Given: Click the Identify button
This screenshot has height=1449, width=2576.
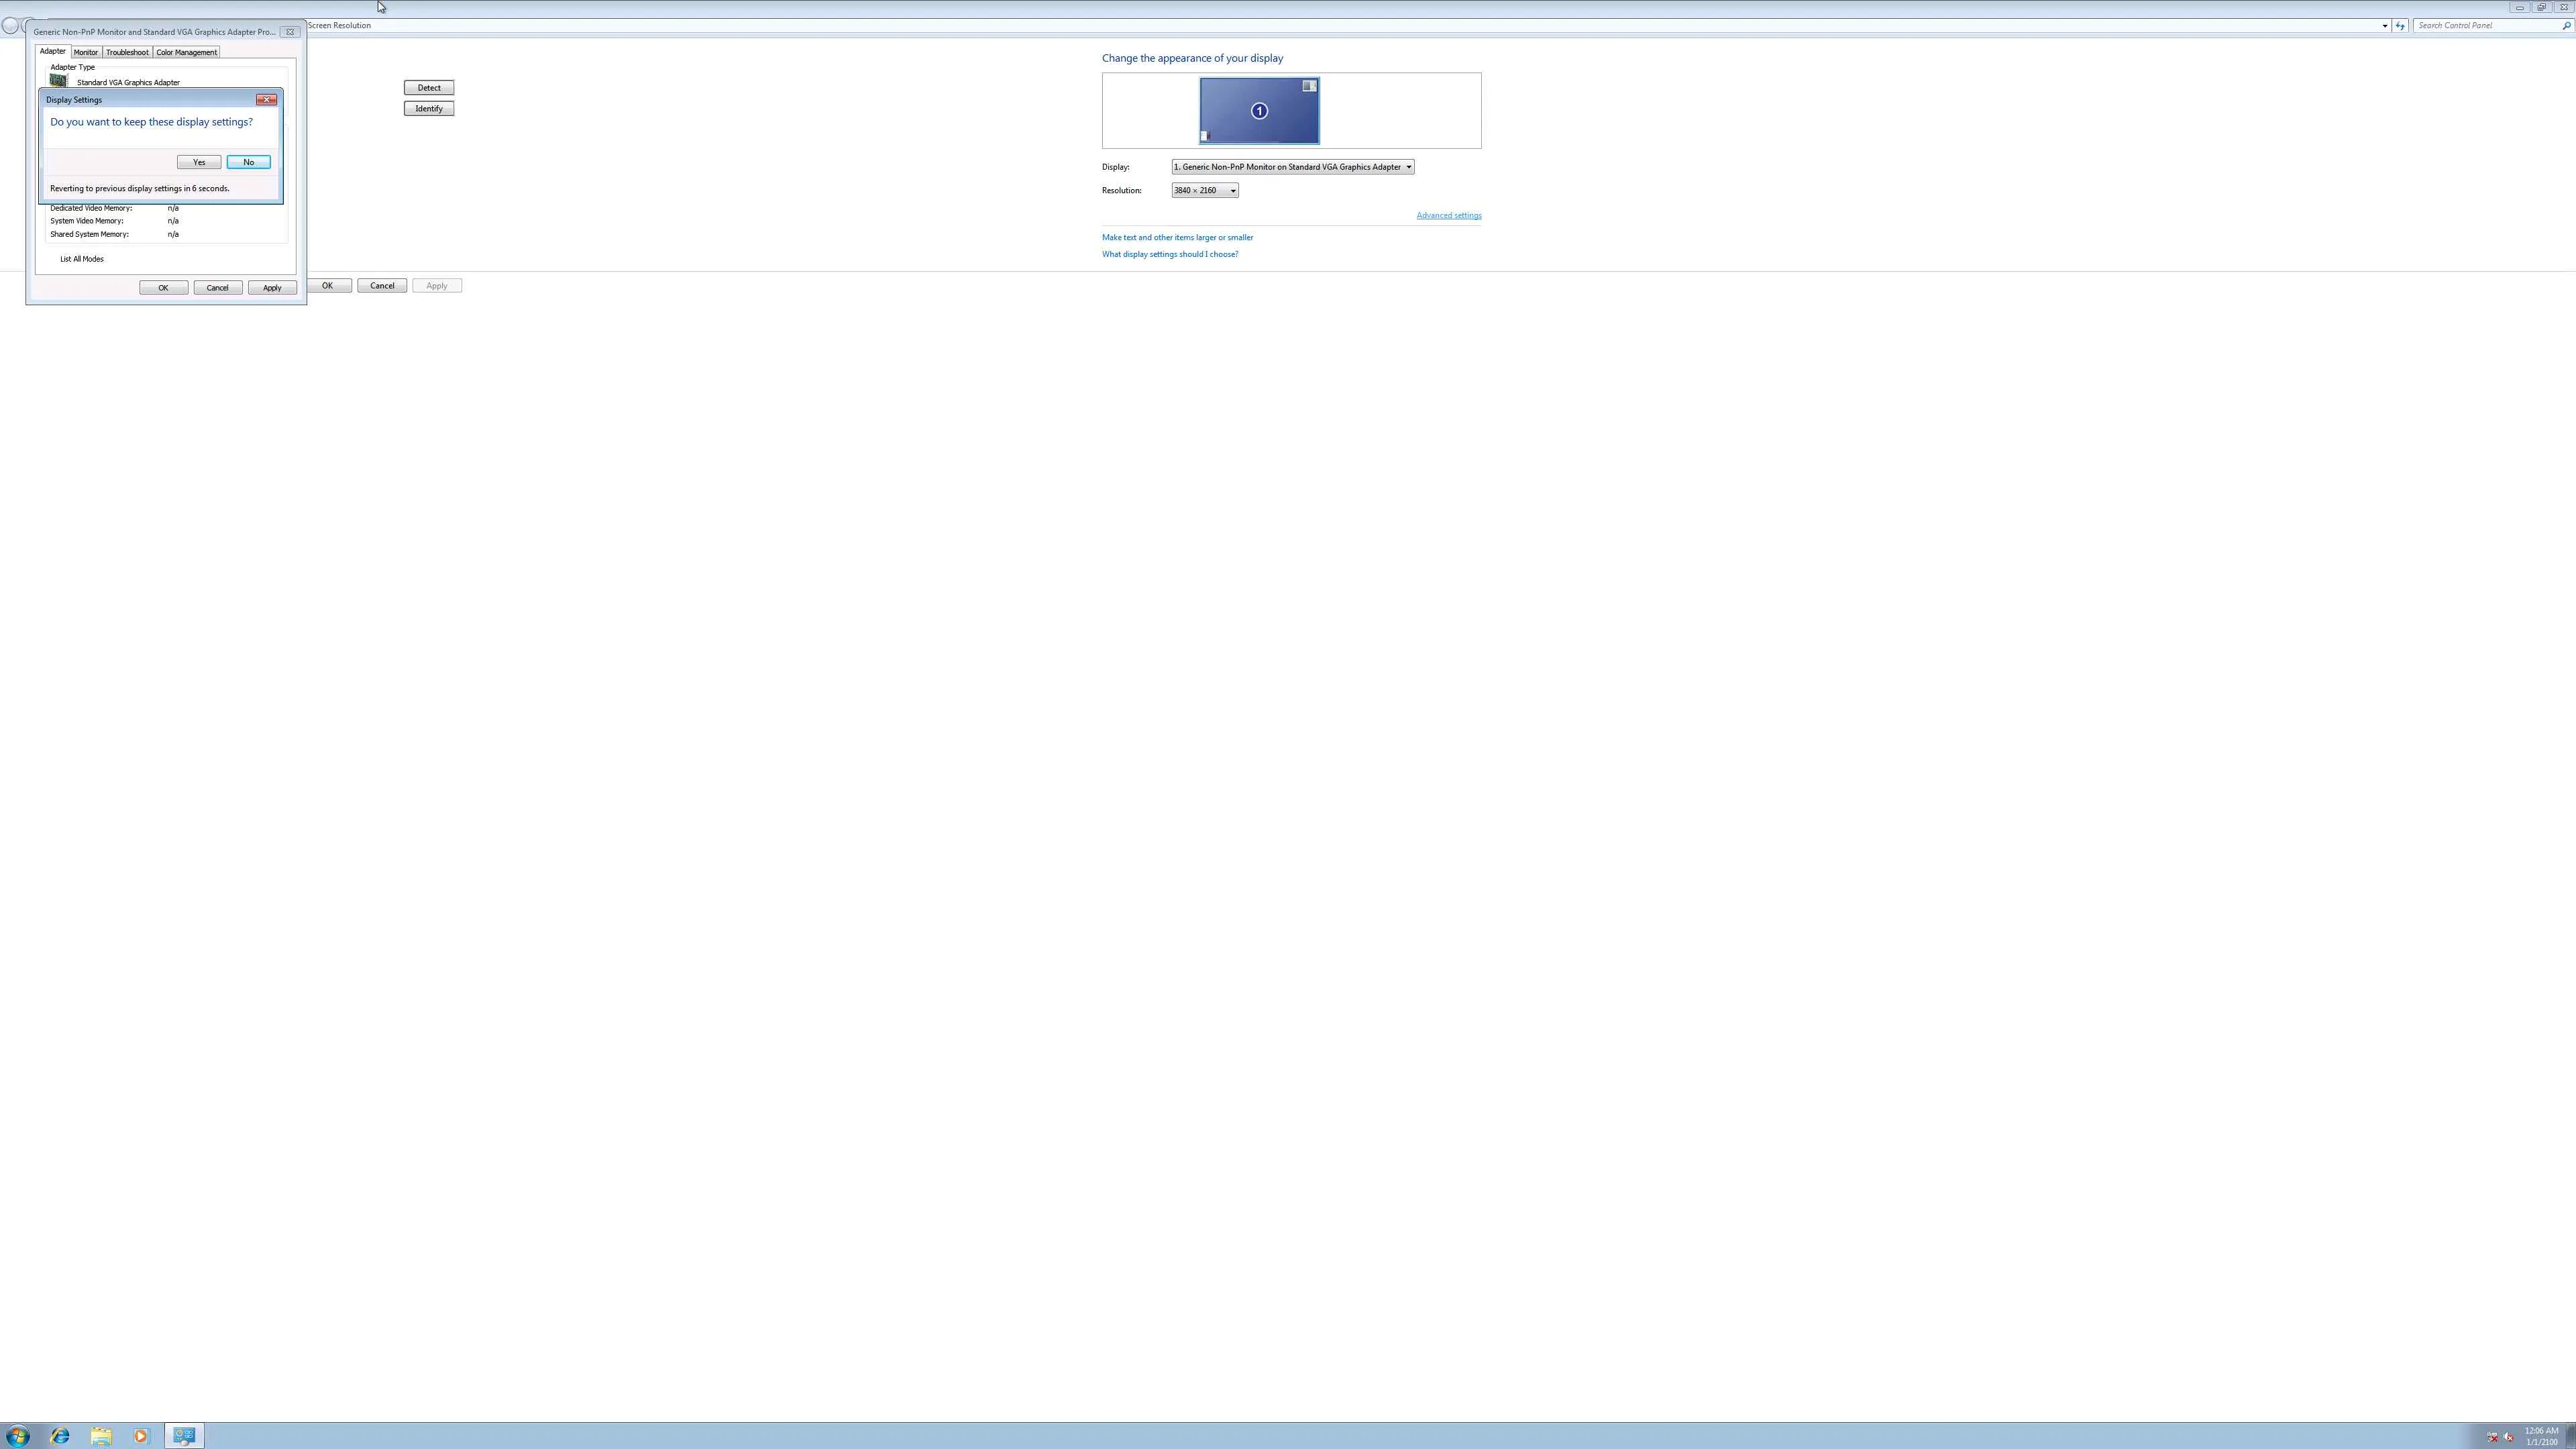Looking at the screenshot, I should (429, 109).
